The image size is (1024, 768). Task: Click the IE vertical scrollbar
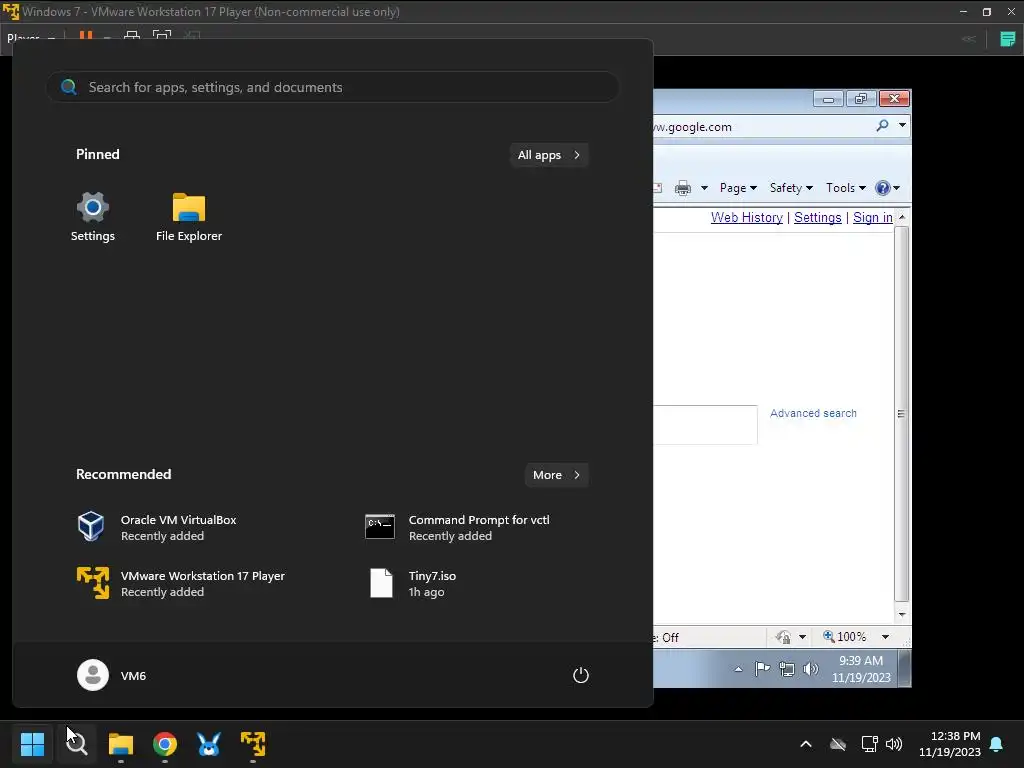tap(902, 414)
